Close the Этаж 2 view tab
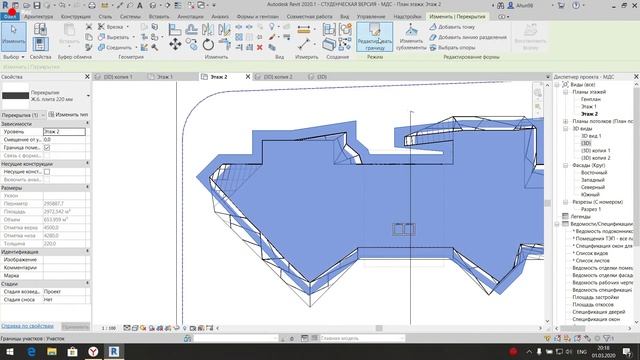 click(248, 77)
